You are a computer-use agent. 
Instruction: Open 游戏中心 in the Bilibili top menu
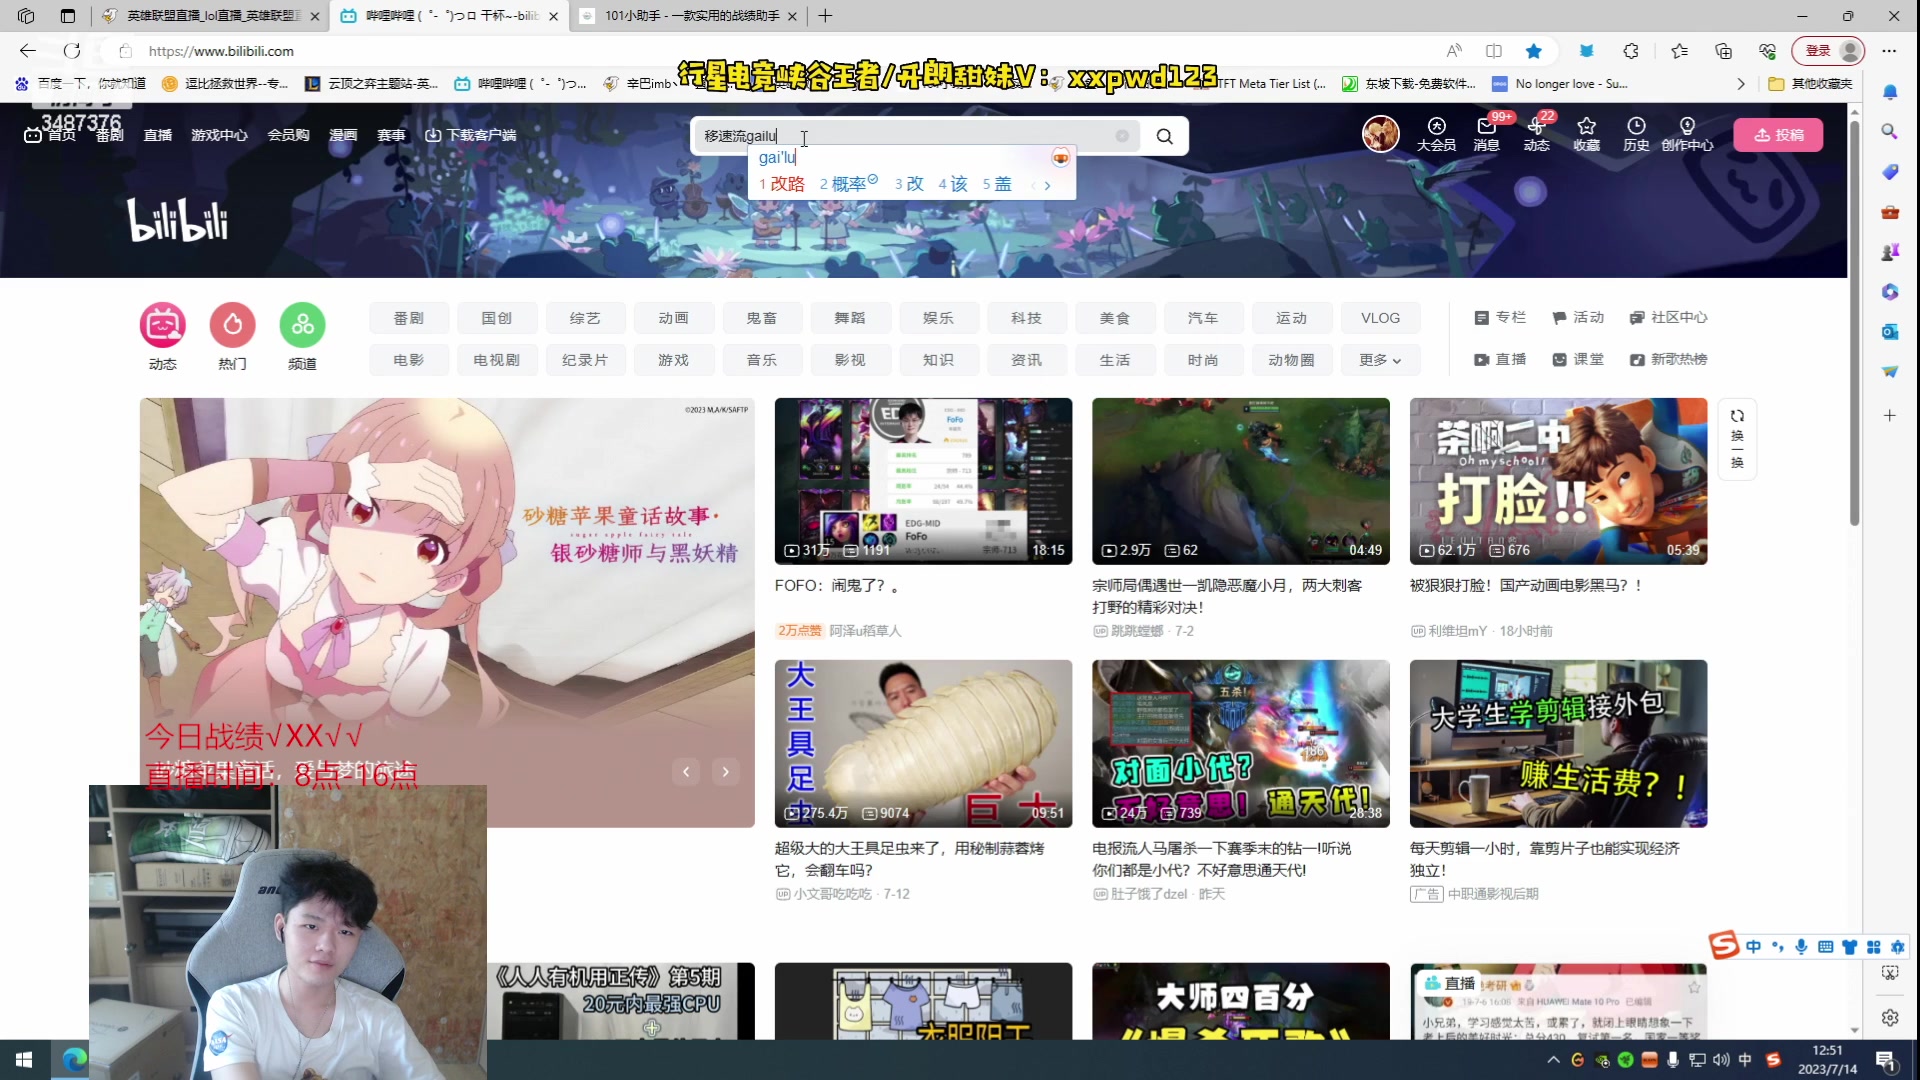coord(219,135)
